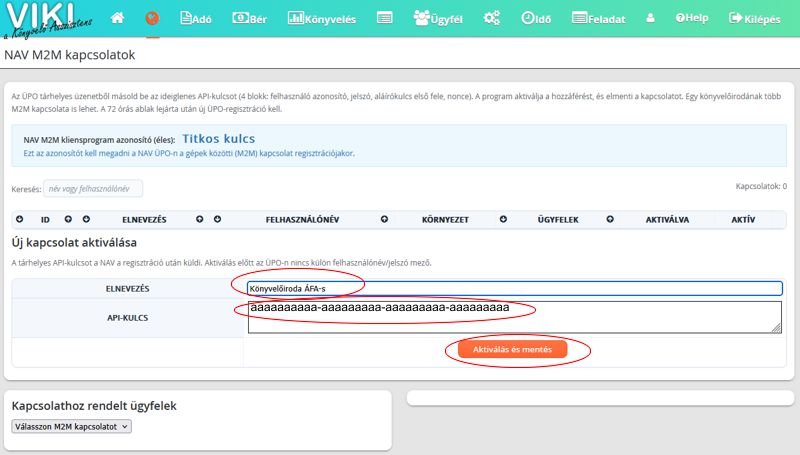Click the FELHASZNÁLÓNÉV column header text
The image size is (800, 455).
pos(302,220)
